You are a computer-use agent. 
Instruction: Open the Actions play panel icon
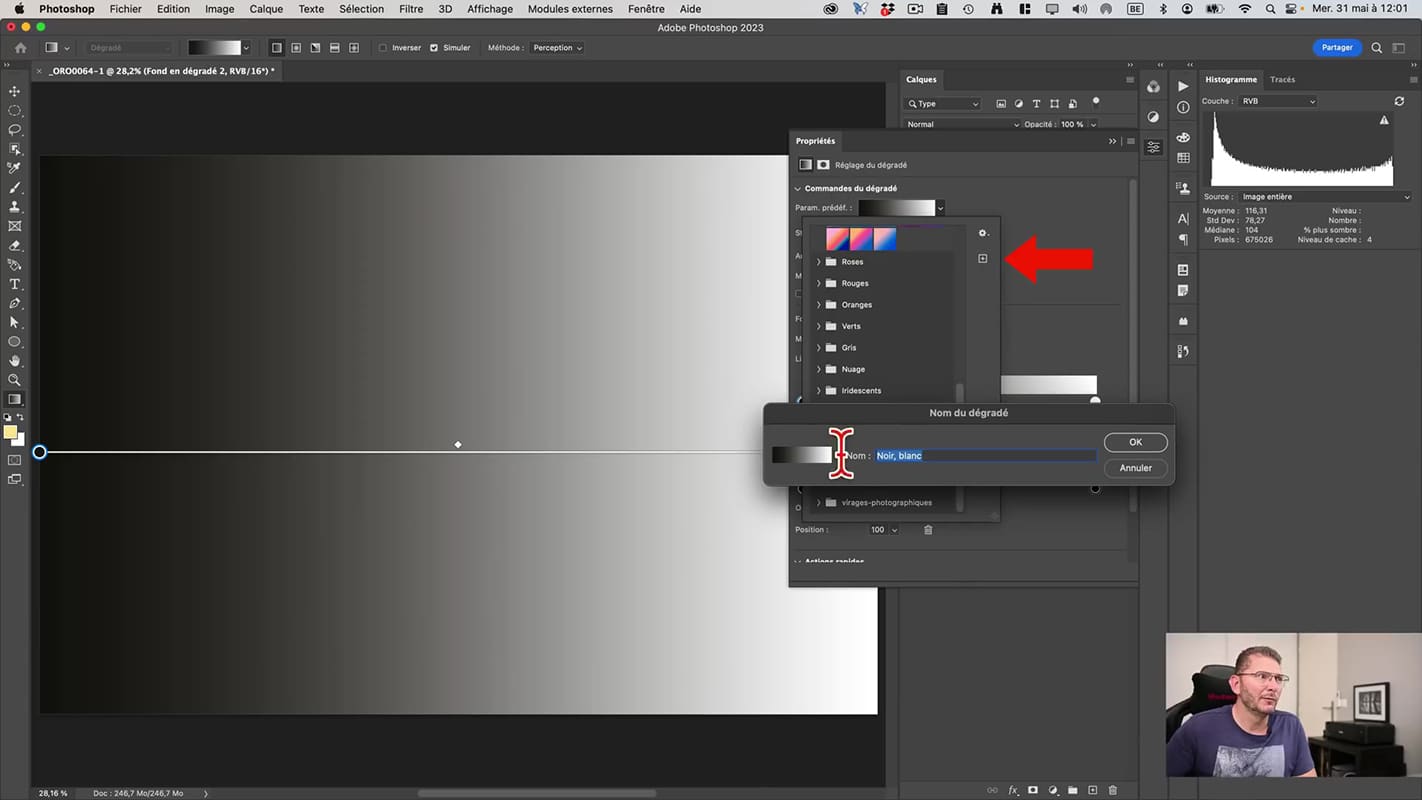click(1183, 87)
